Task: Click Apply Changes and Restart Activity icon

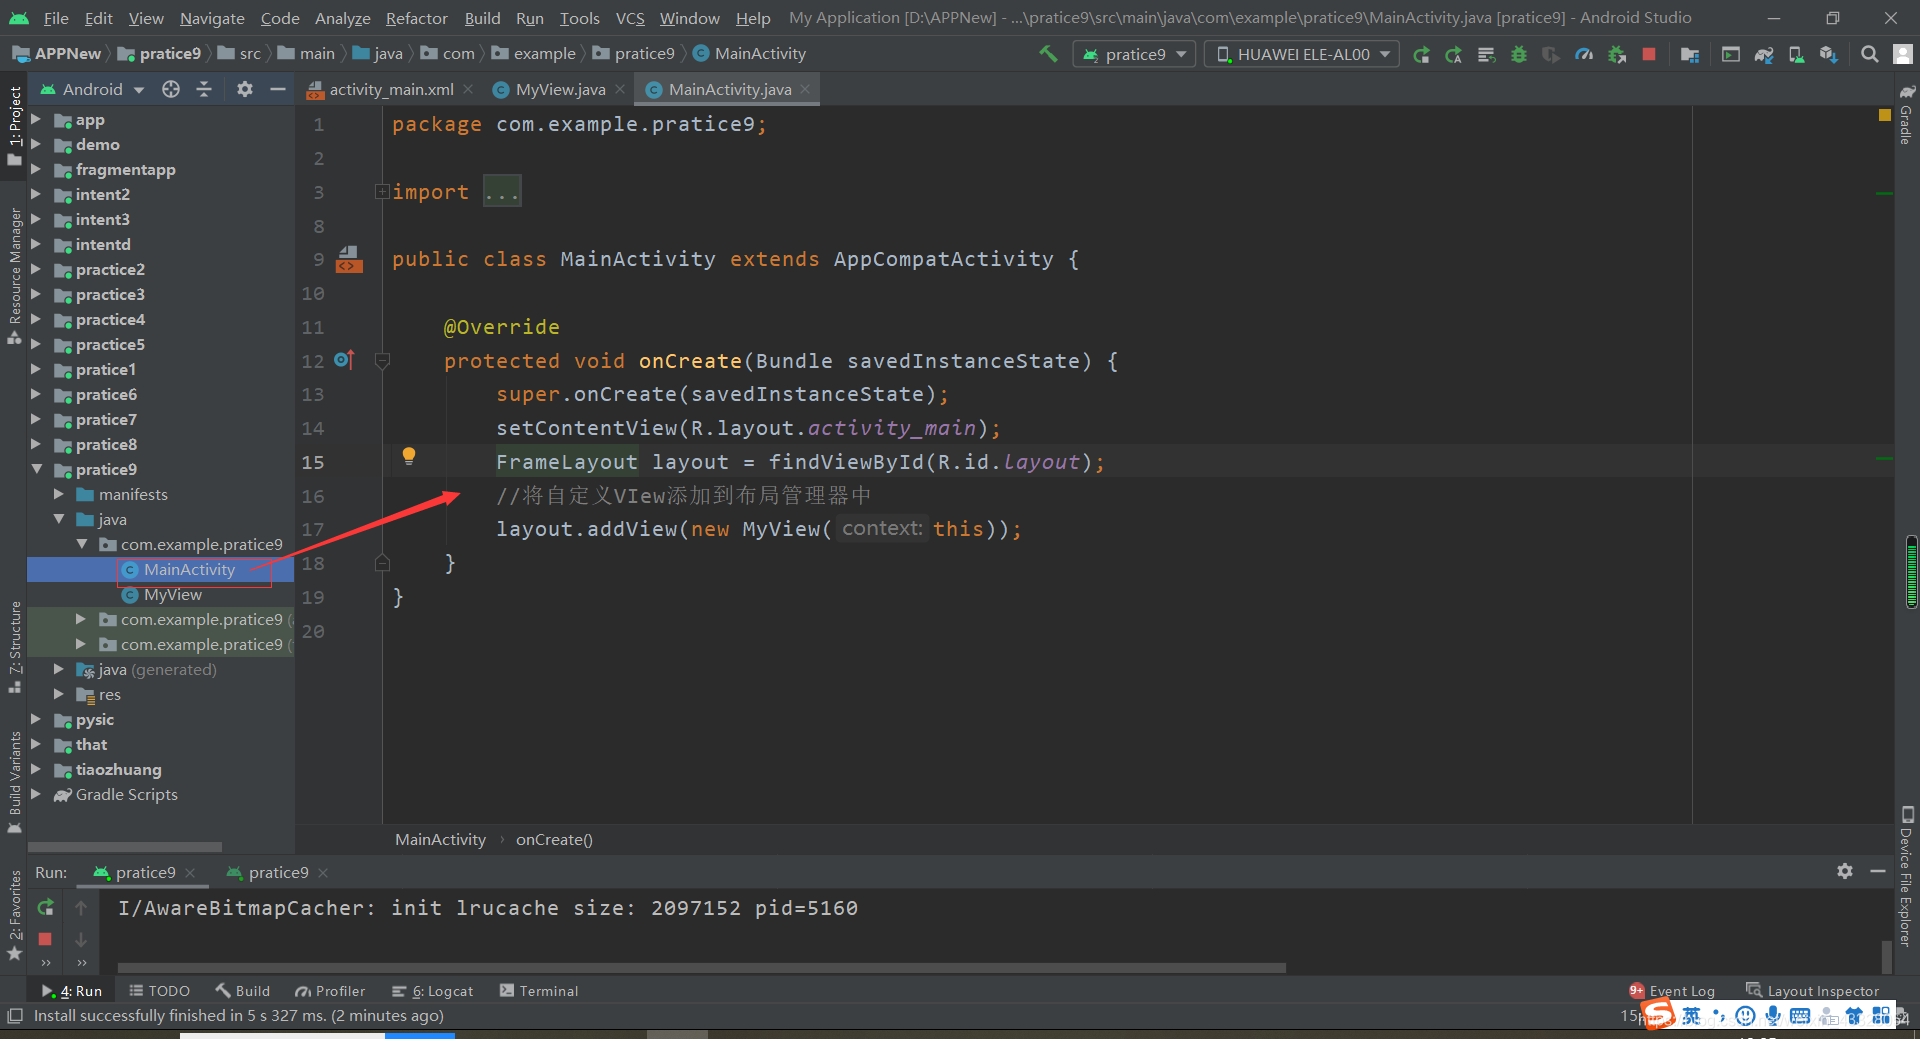Action: coord(1453,54)
